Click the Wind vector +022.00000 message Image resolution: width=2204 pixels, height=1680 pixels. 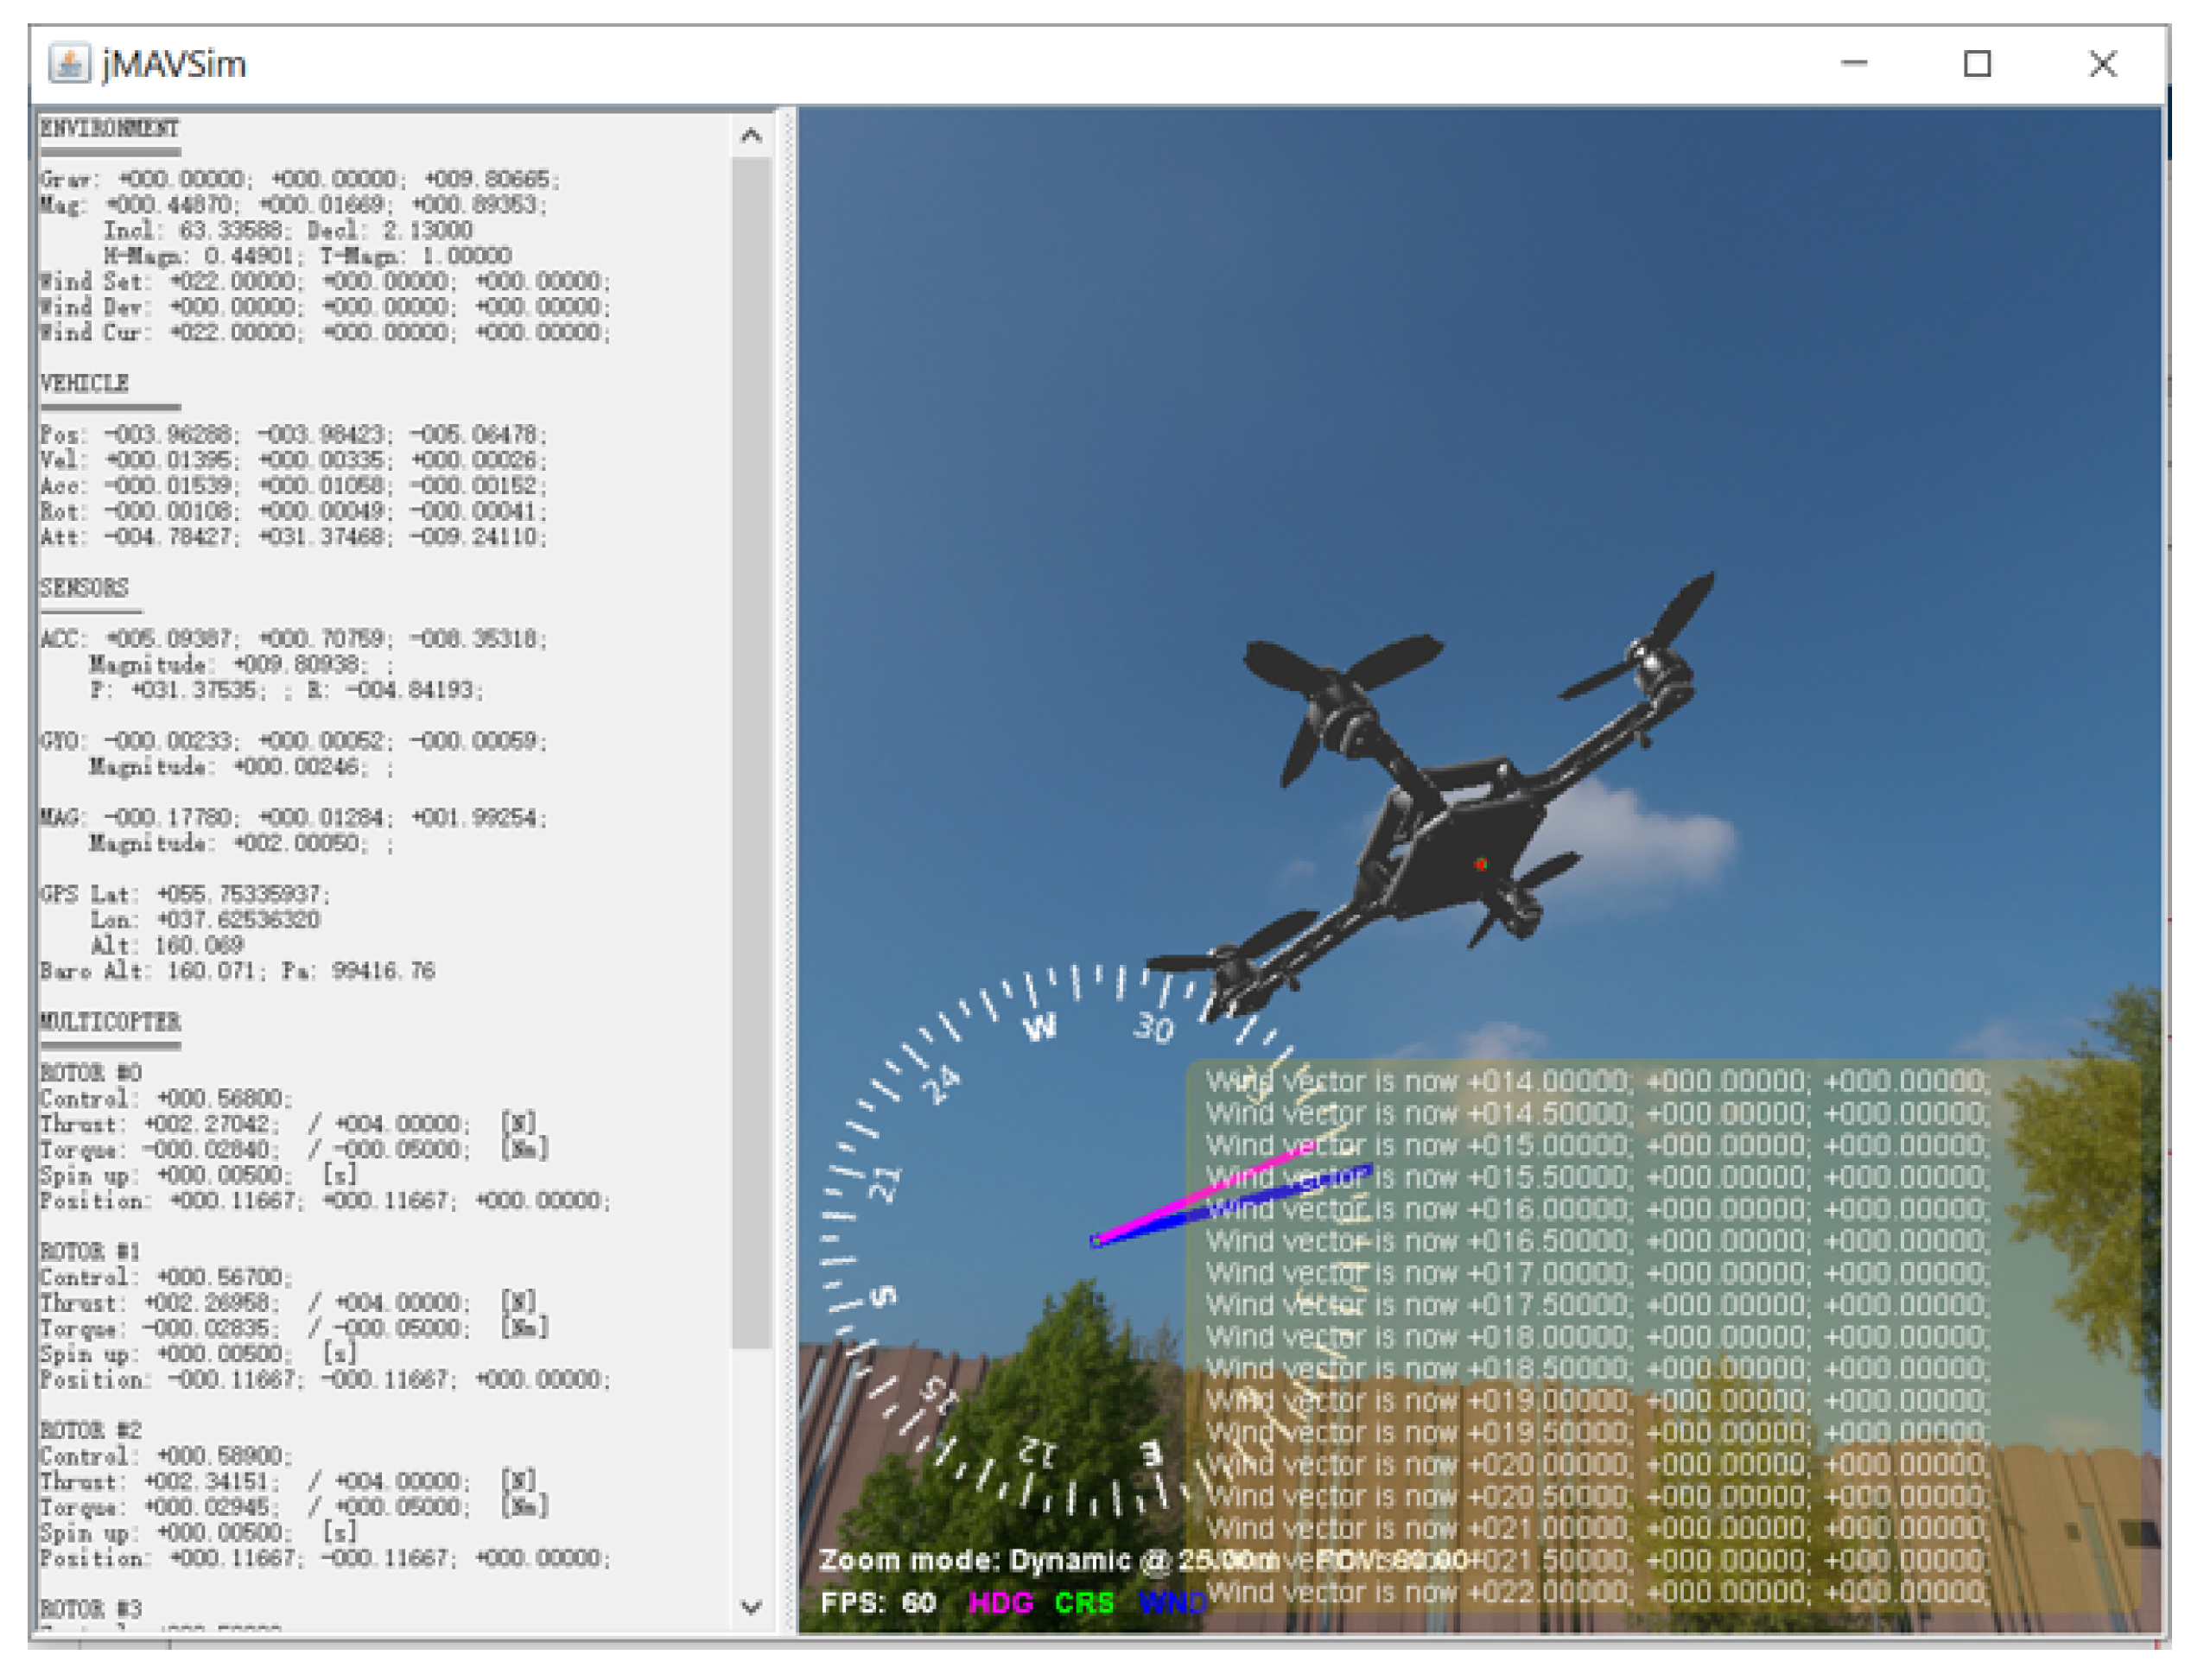point(1597,1592)
